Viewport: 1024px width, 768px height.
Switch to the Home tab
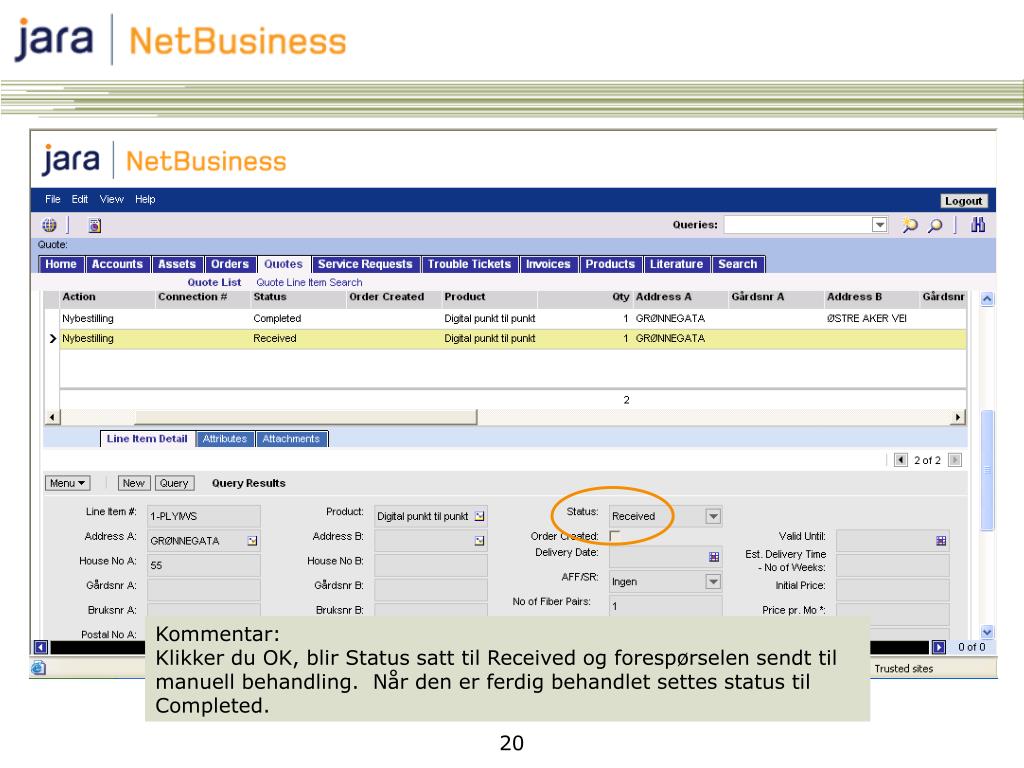coord(61,264)
